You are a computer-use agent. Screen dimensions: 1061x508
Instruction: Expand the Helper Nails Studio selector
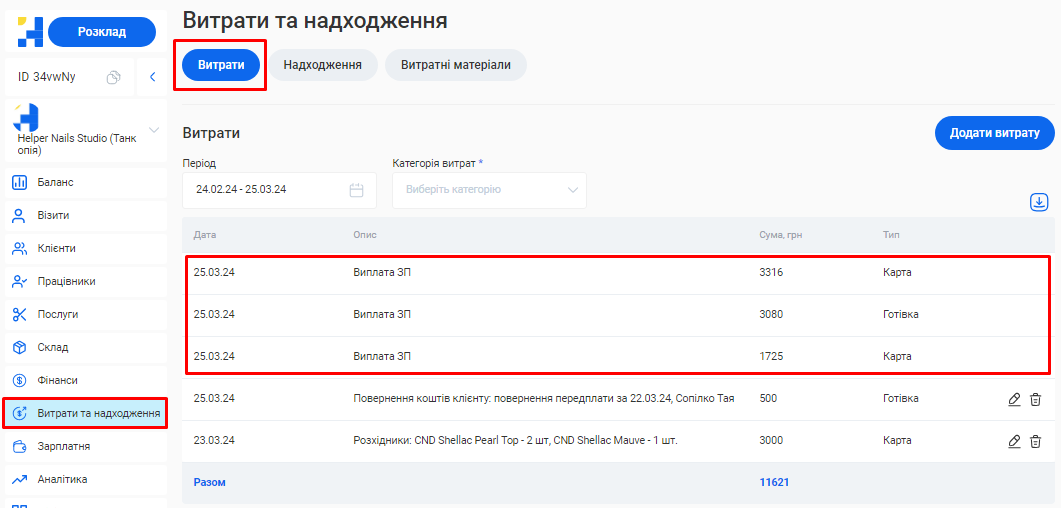(x=154, y=130)
